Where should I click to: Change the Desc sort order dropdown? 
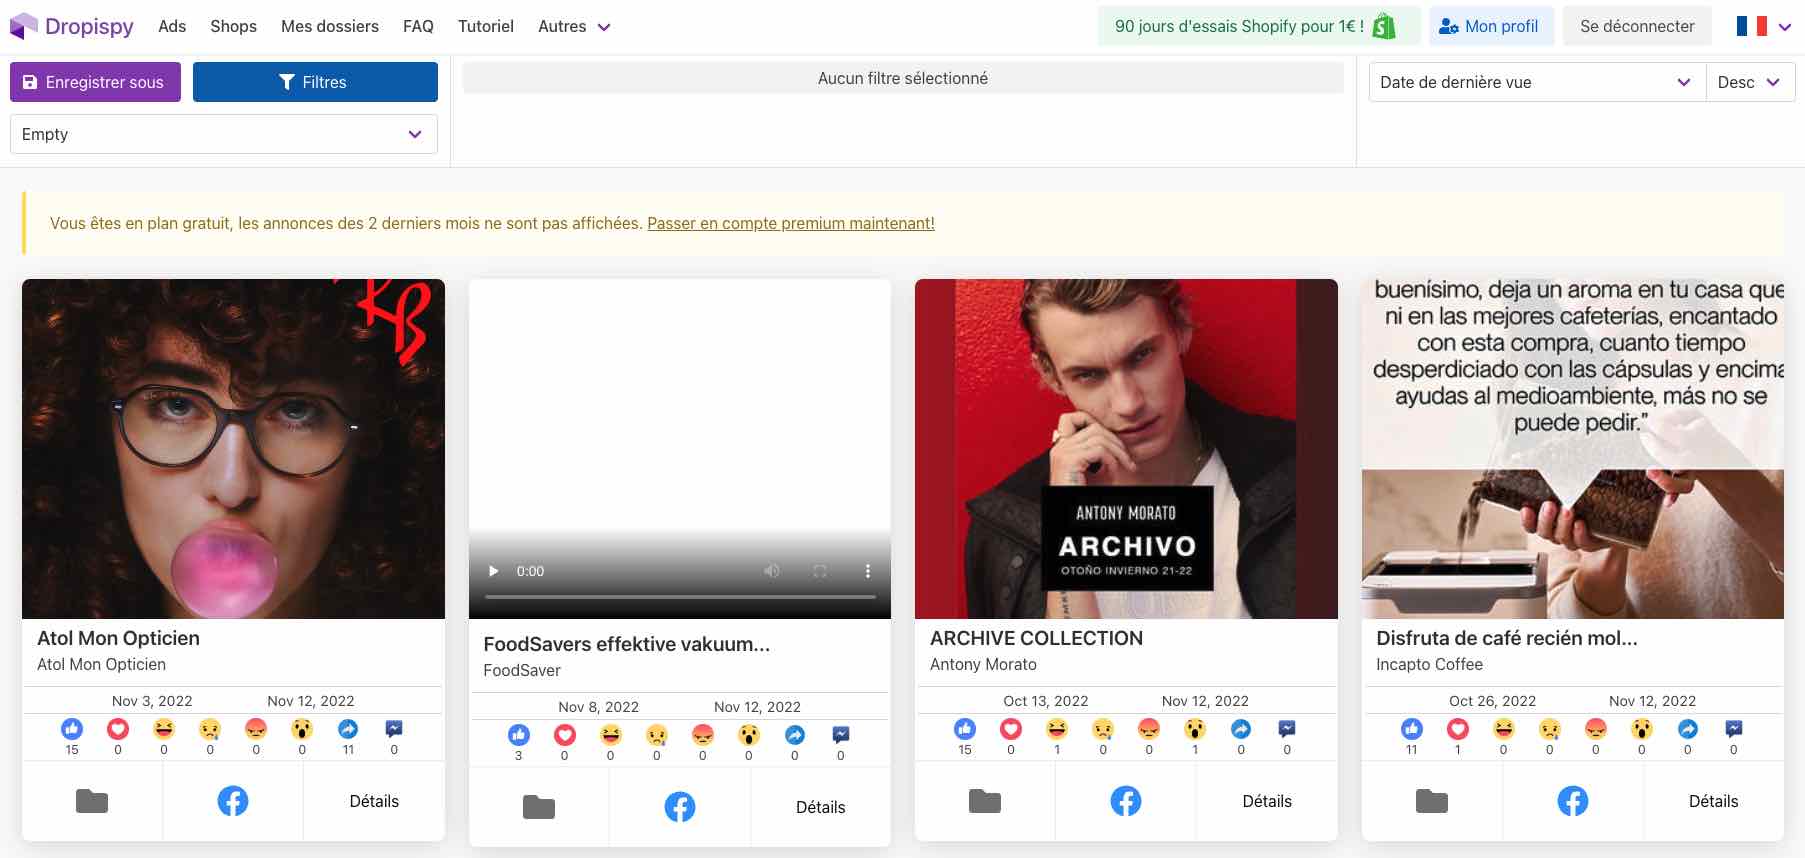click(1750, 82)
